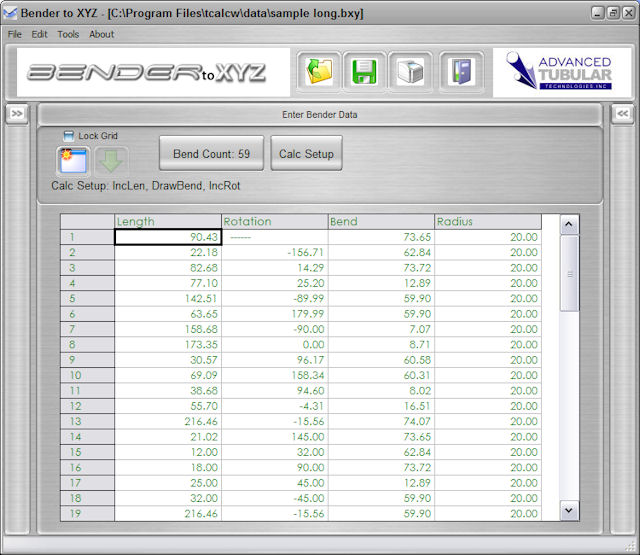The width and height of the screenshot is (640, 555).
Task: Select the Length cell in row 1
Action: click(x=167, y=237)
